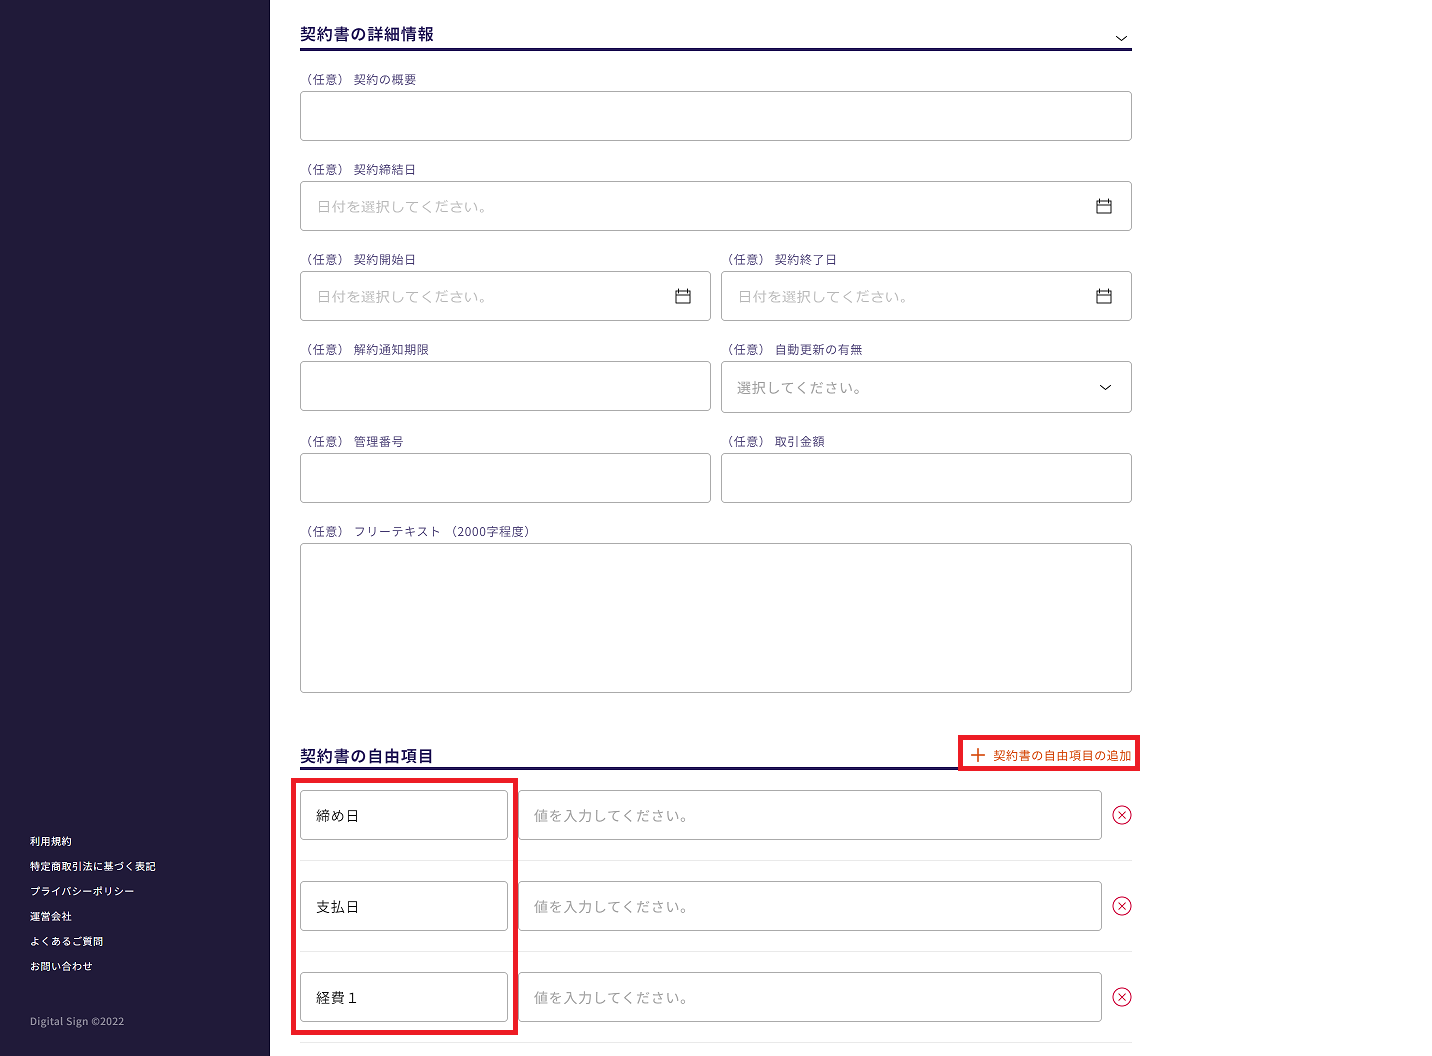1432x1056 pixels.
Task: Click the 取引金額 input field
Action: click(926, 478)
